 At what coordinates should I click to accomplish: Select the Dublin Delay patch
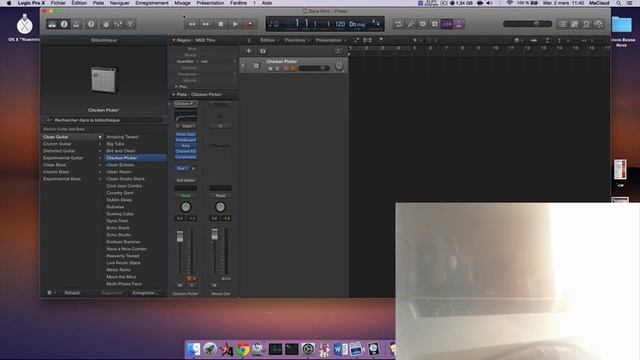135,200
